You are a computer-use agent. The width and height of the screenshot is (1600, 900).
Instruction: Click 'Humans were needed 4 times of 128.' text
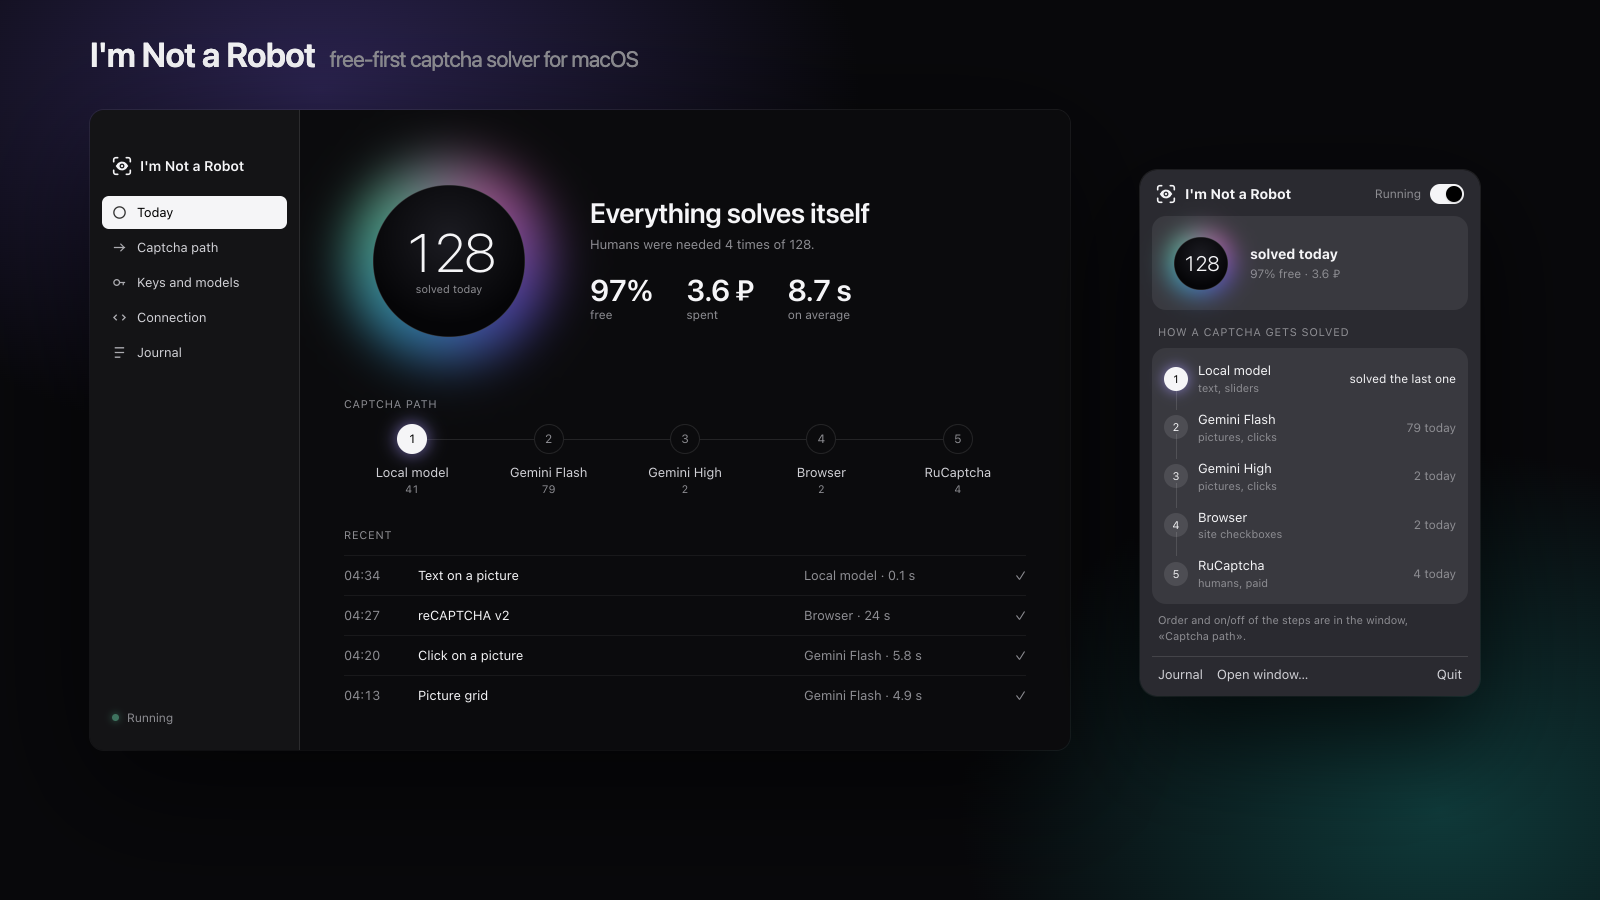[702, 244]
